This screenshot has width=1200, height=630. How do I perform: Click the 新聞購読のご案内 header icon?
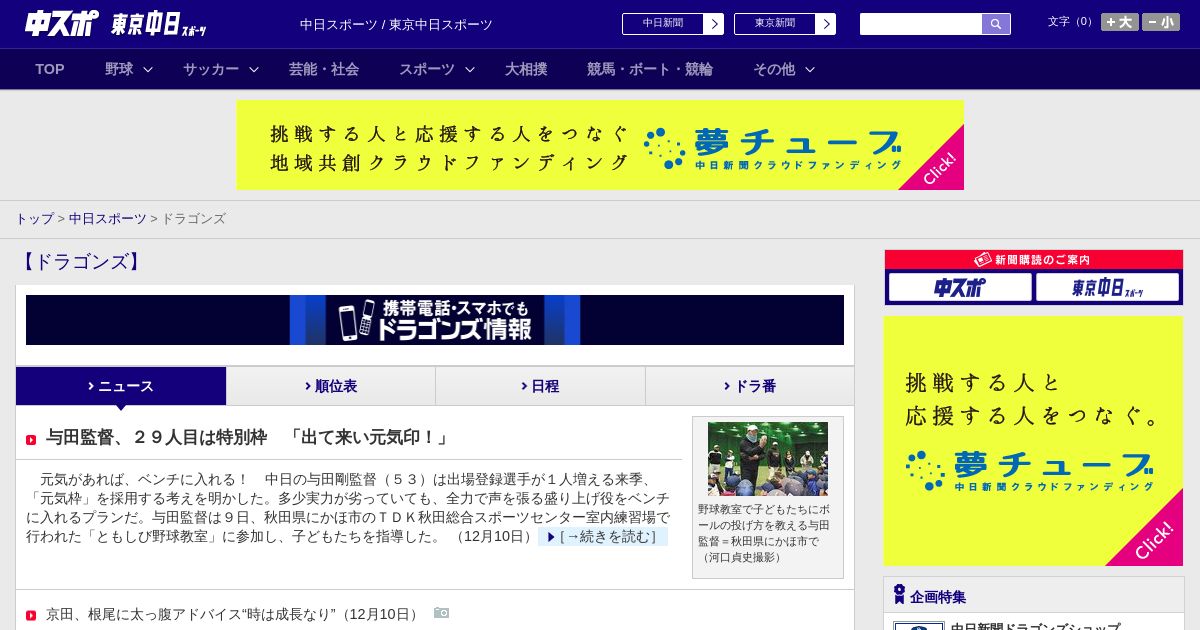click(x=982, y=259)
